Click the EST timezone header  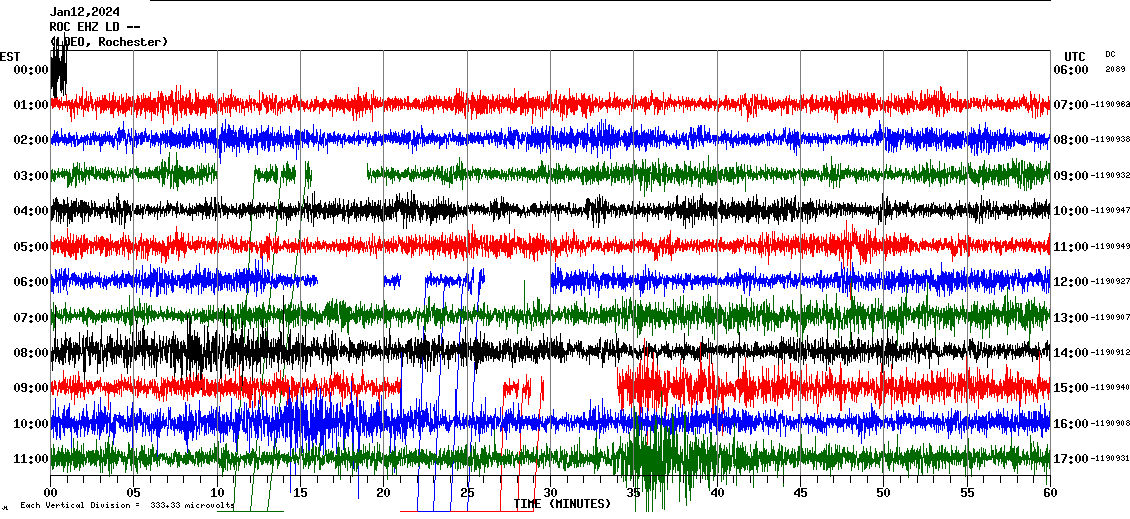coord(10,56)
